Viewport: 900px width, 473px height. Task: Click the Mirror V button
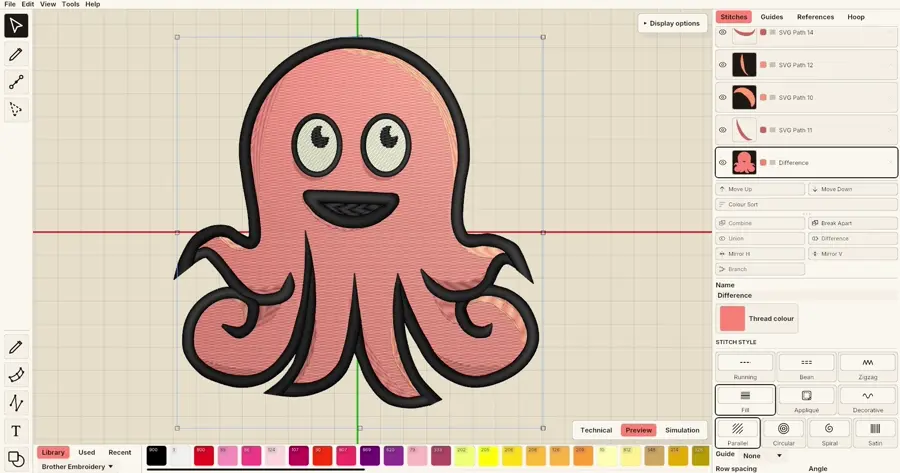(852, 254)
